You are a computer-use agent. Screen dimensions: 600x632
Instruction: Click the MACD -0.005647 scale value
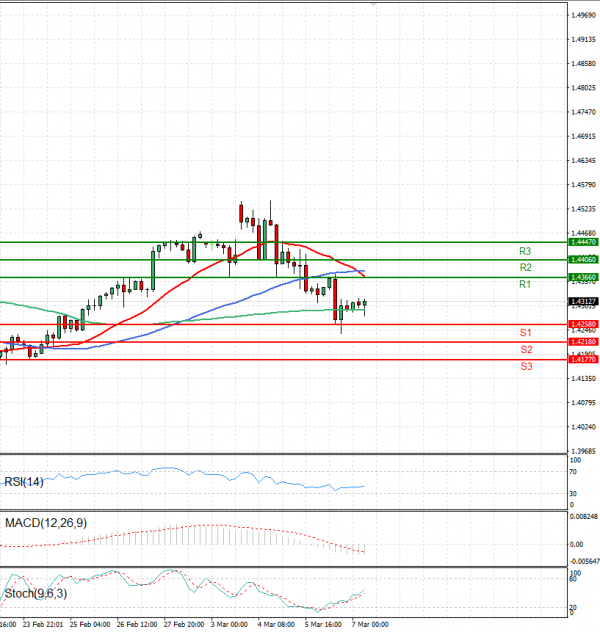(584, 561)
